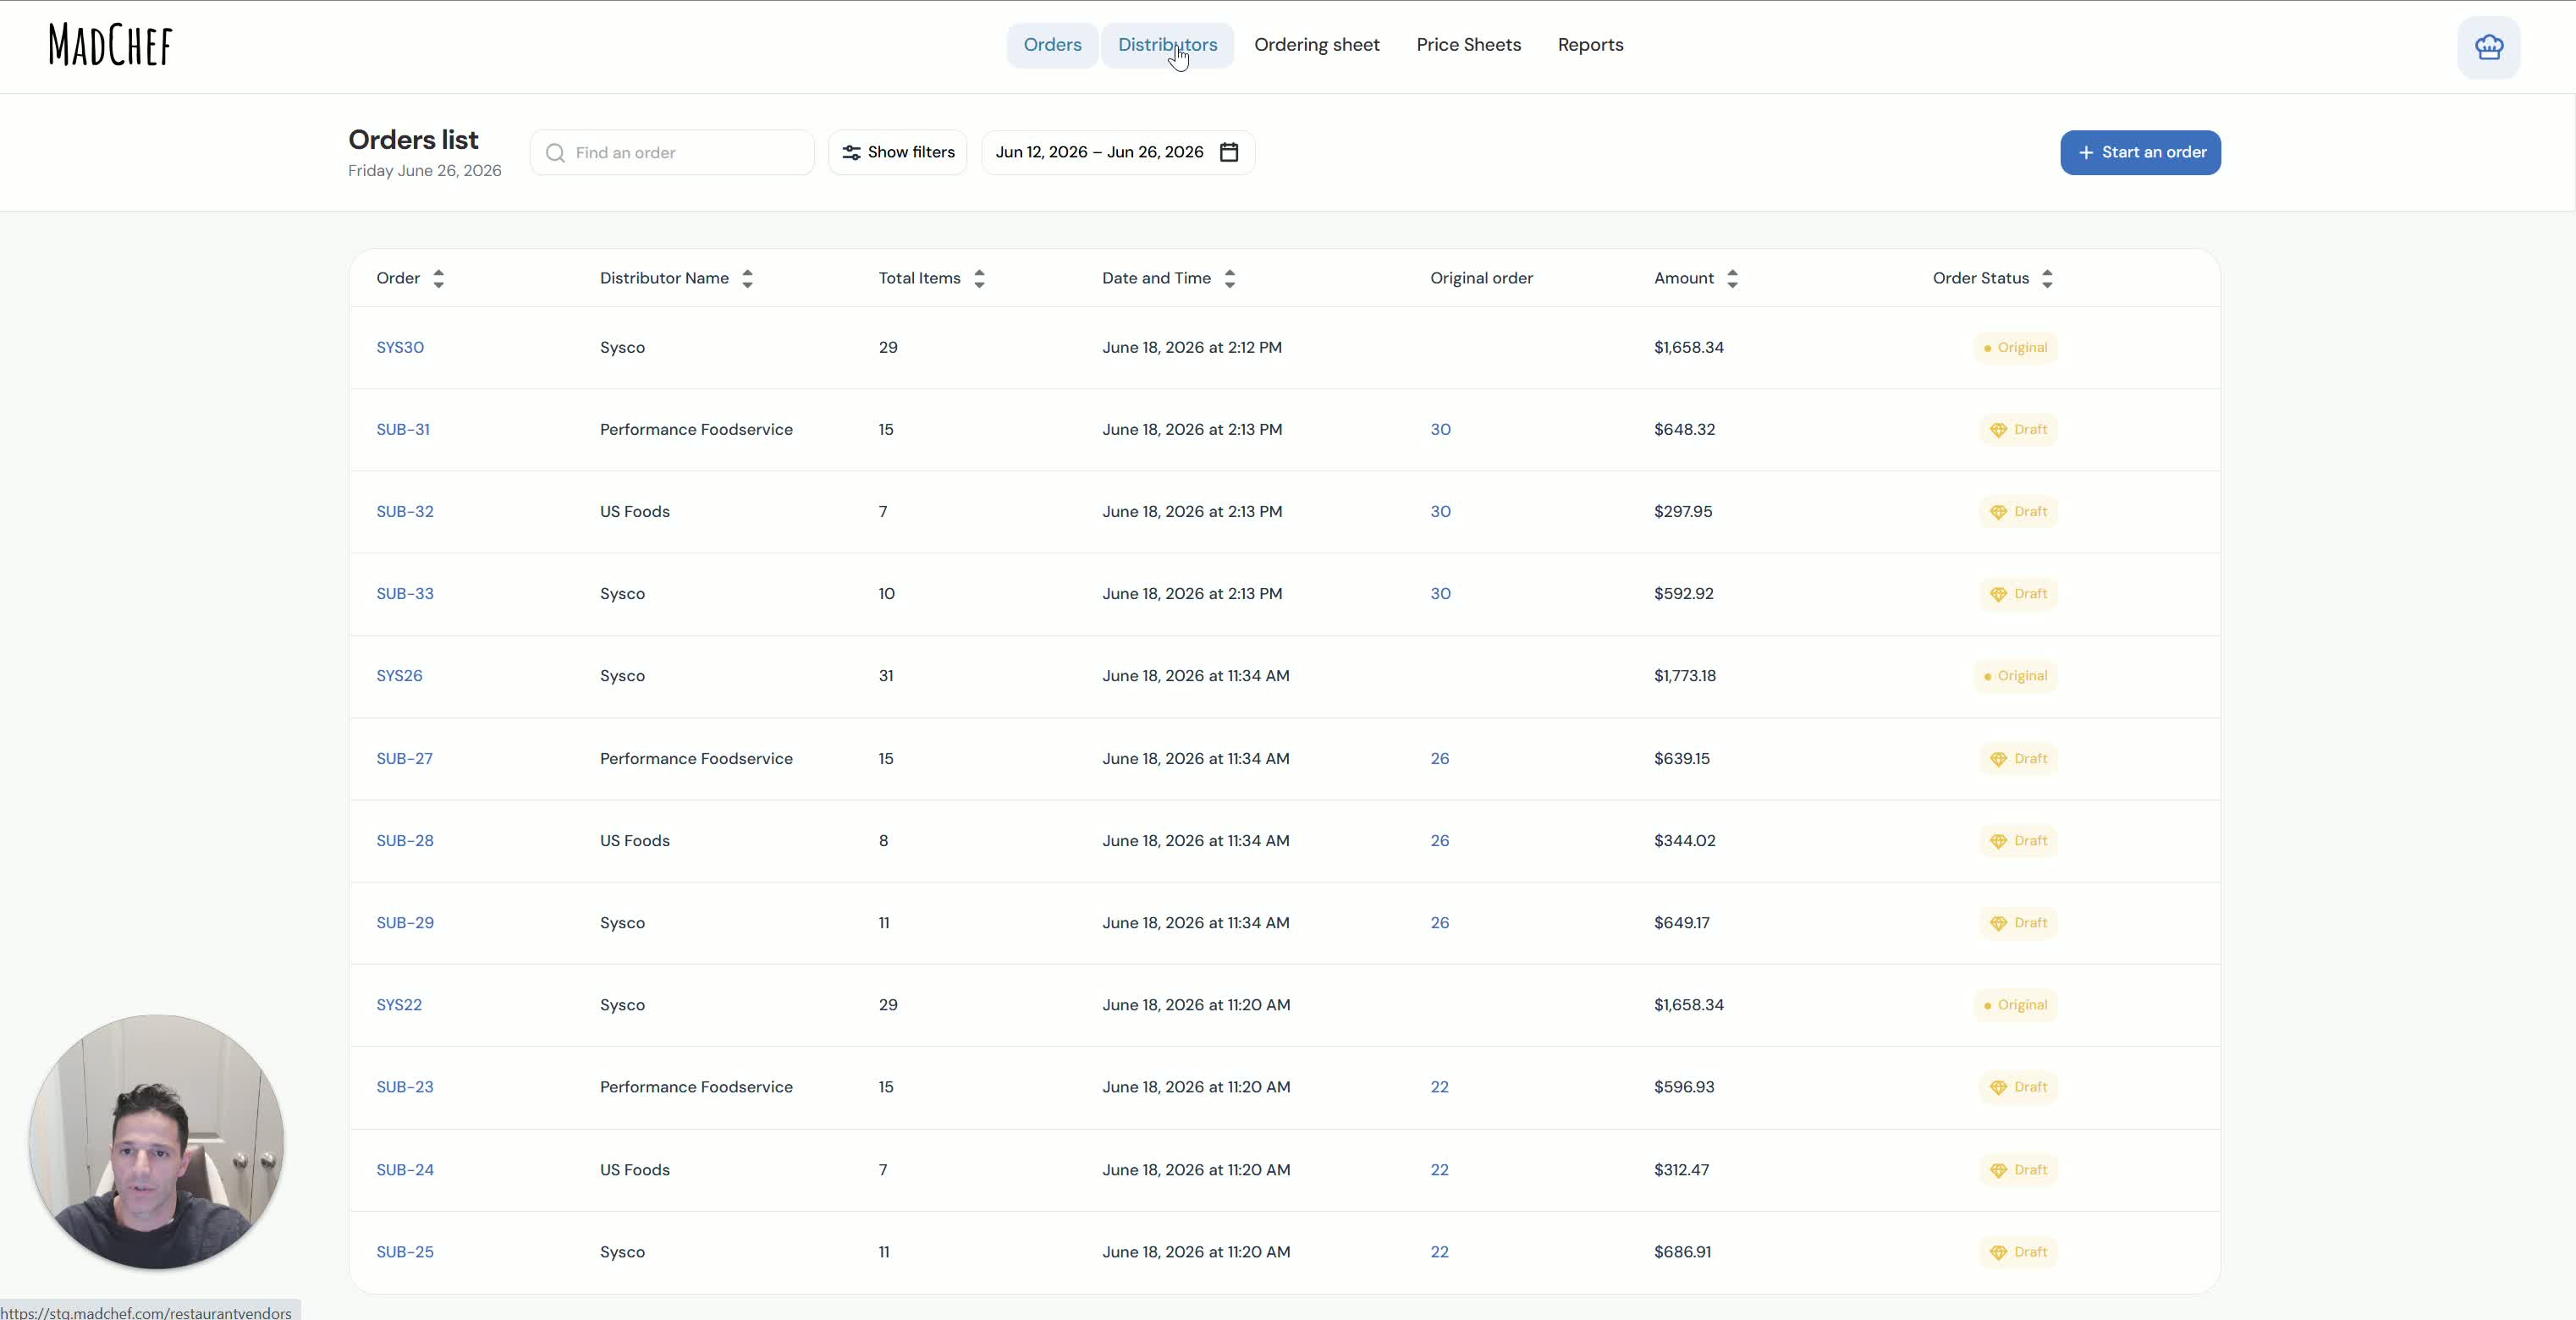Click the MadChef logo
Image resolution: width=2576 pixels, height=1320 pixels.
pyautogui.click(x=111, y=45)
